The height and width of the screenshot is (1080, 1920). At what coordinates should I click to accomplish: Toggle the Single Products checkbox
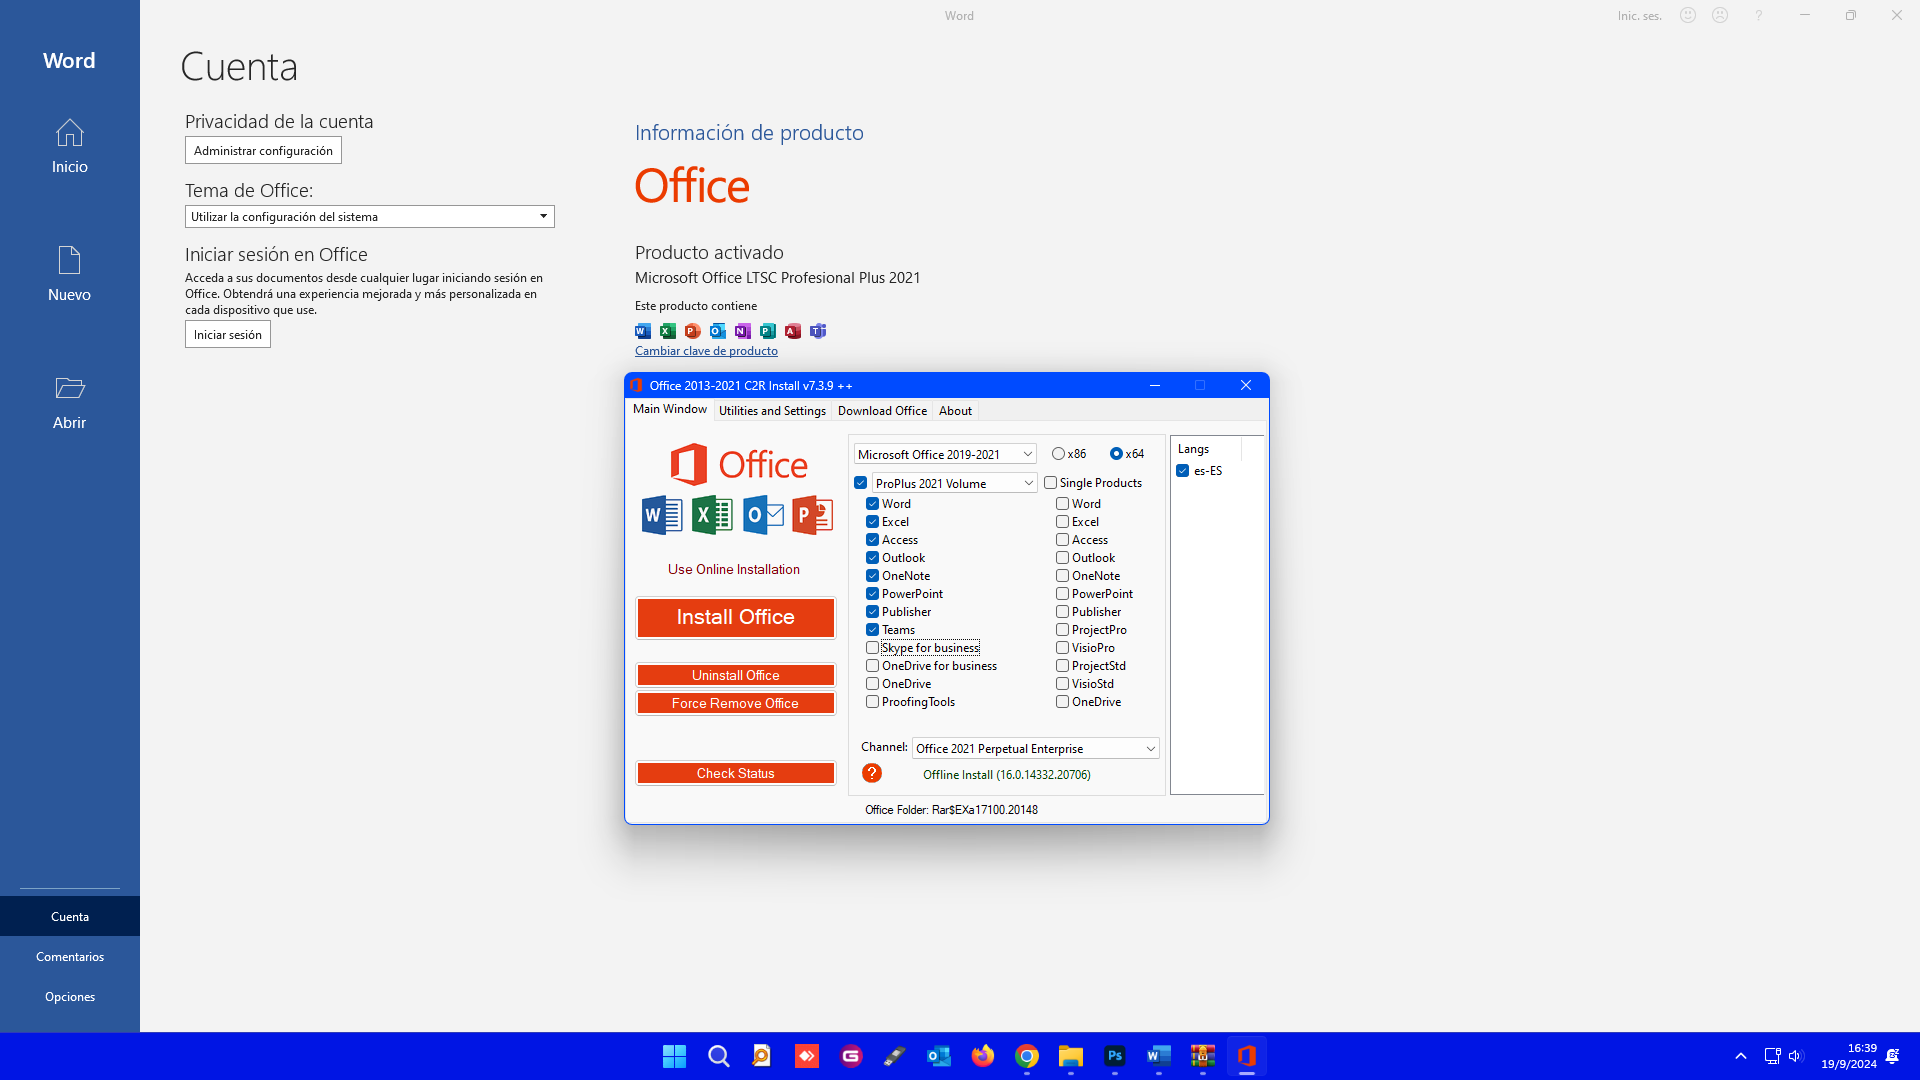(1051, 483)
